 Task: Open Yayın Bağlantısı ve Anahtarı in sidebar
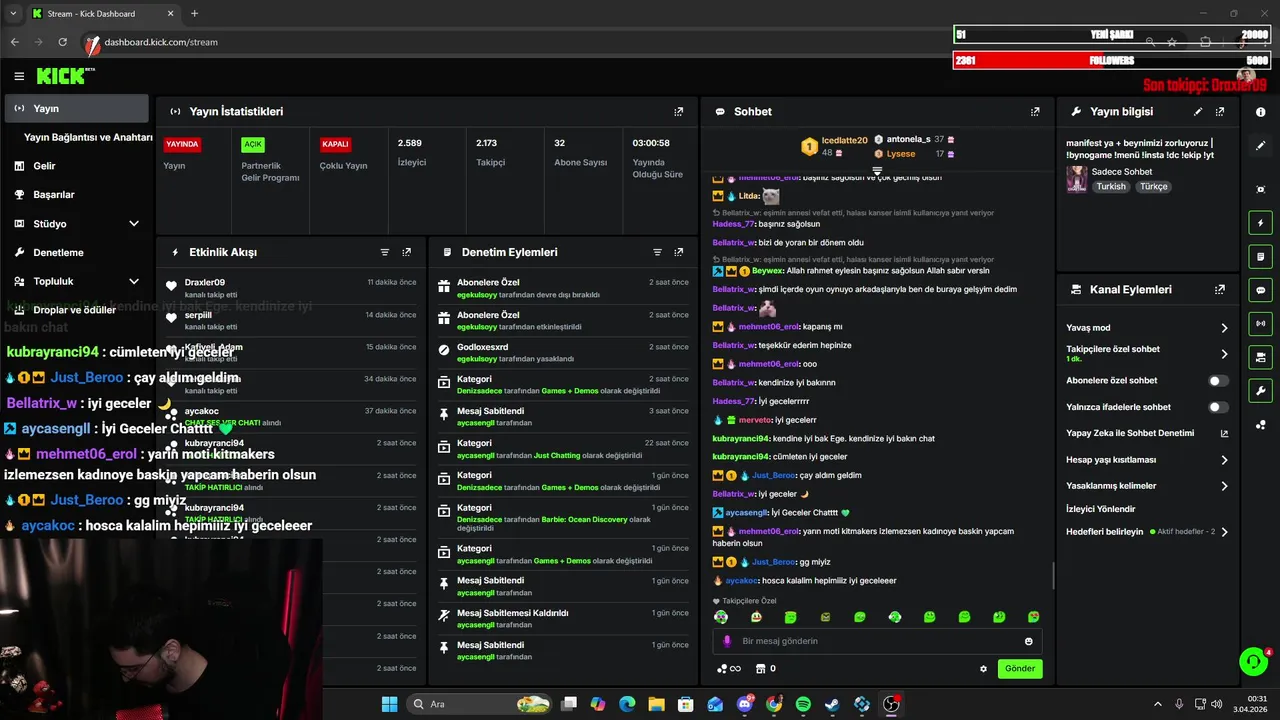click(88, 137)
